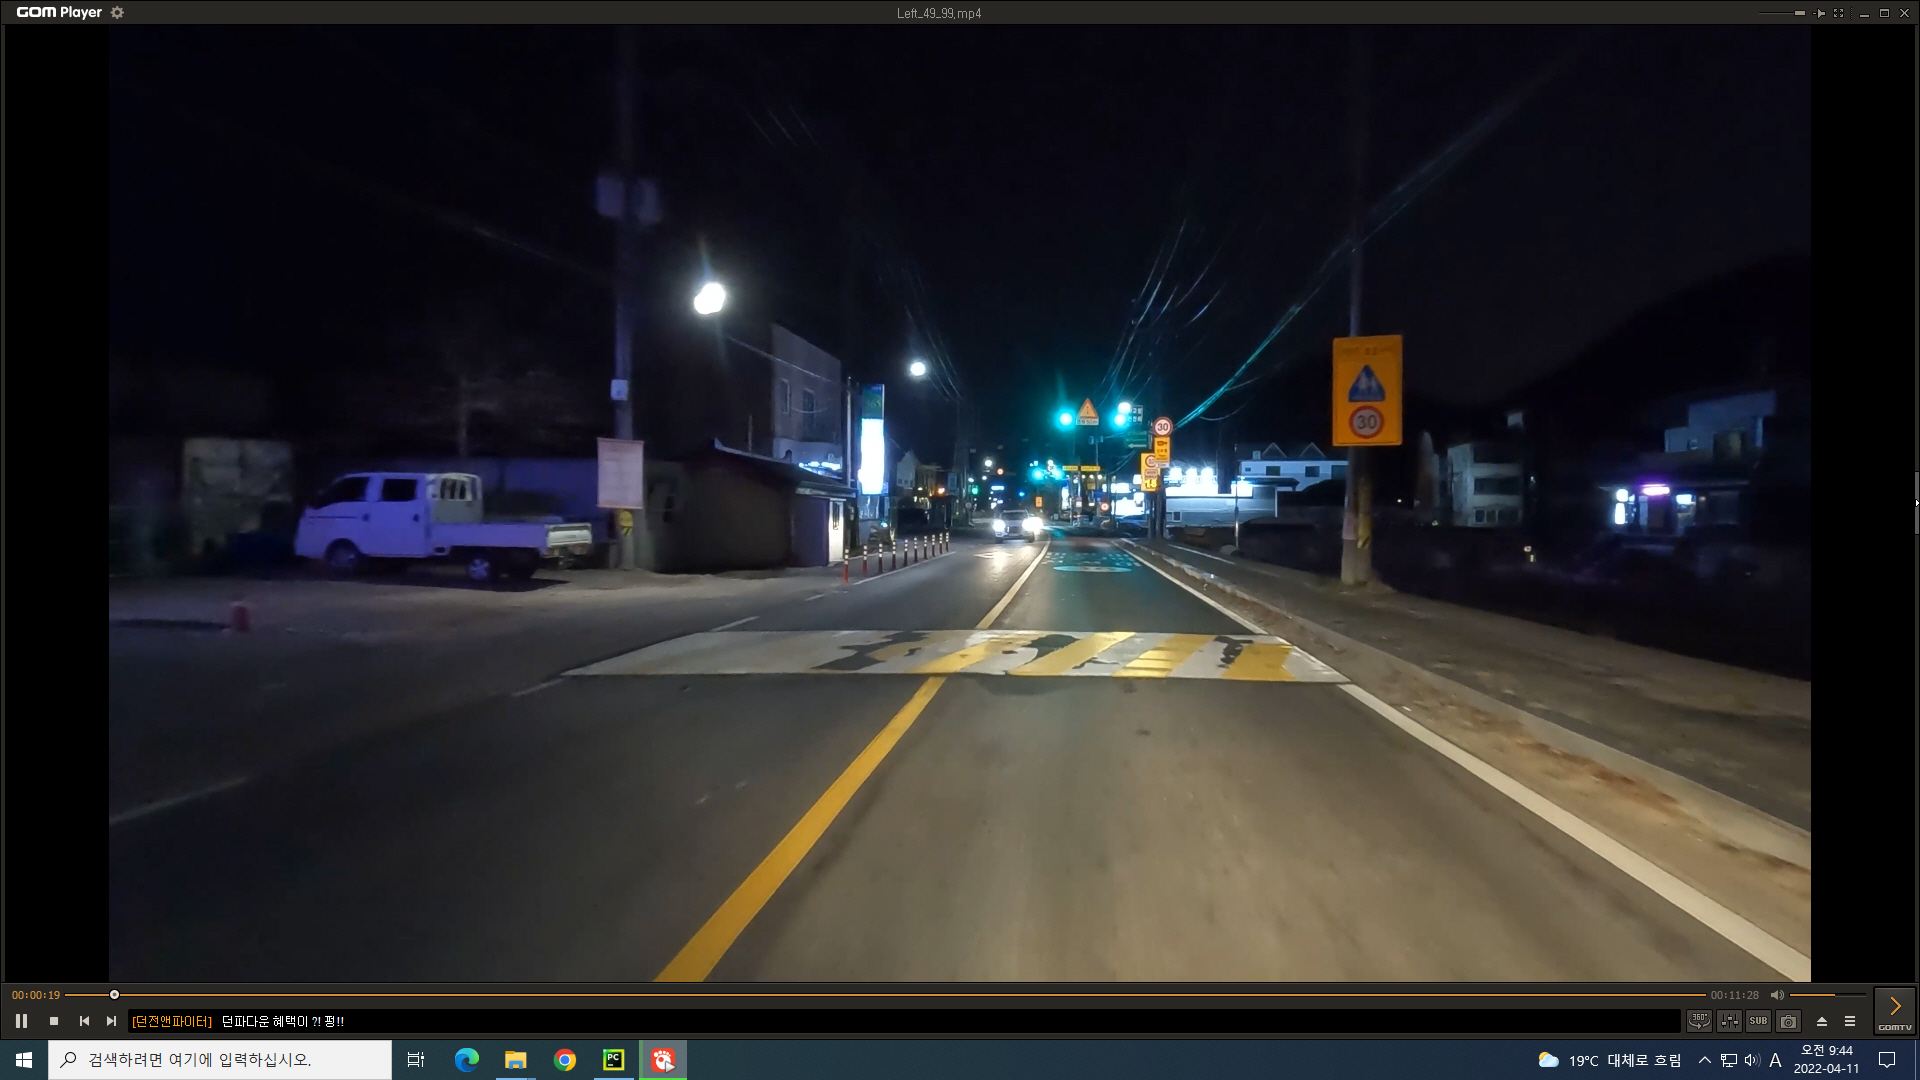The width and height of the screenshot is (1920, 1080).
Task: Open the audio equalizer controls
Action: 1729,1021
